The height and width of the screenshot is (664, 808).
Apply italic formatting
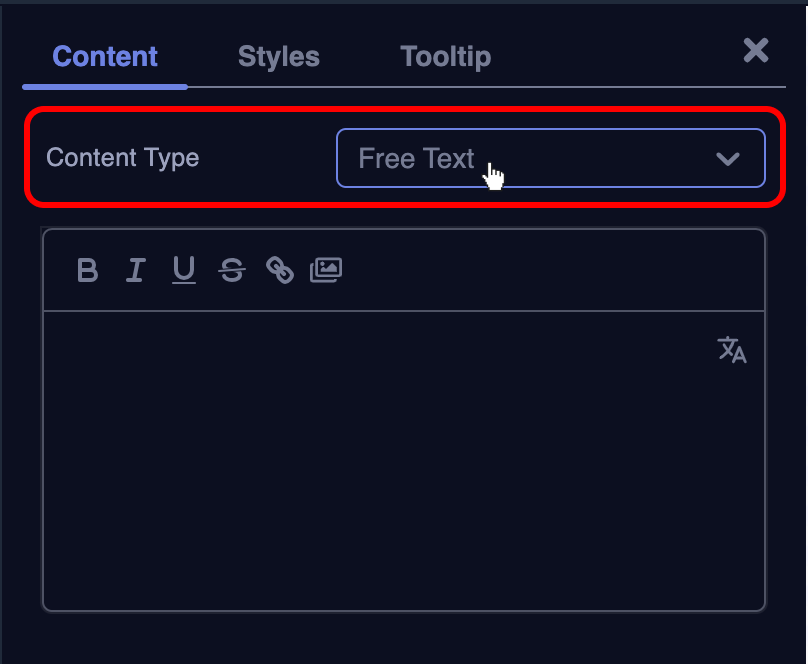click(x=136, y=270)
